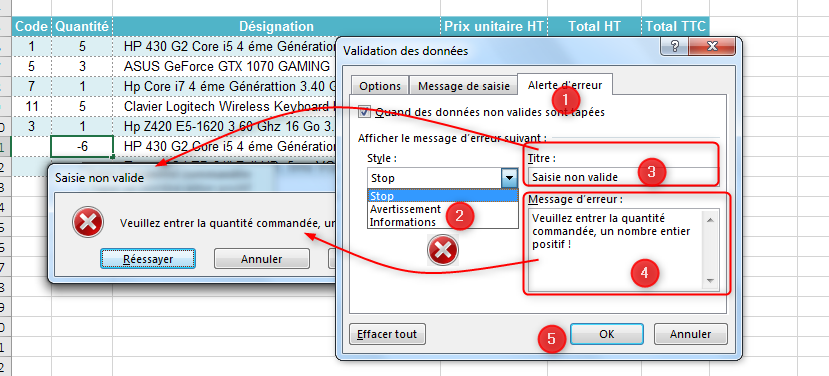This screenshot has height=376, width=829.
Task: Select the cell containing -6
Action: (x=82, y=146)
